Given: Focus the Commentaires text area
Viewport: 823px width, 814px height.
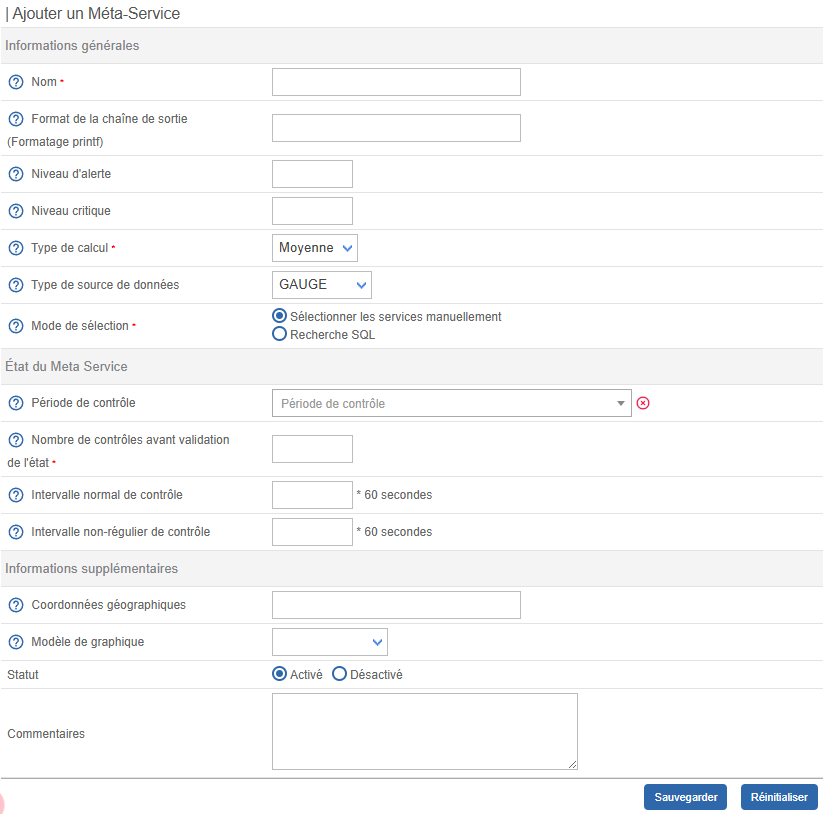Looking at the screenshot, I should pyautogui.click(x=424, y=731).
